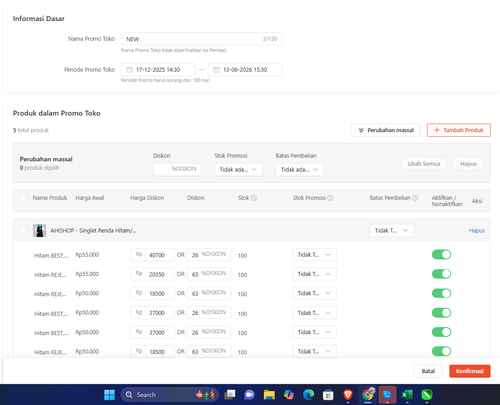The image size is (500, 405).
Task: Click the end date calendar icon
Action: (216, 70)
